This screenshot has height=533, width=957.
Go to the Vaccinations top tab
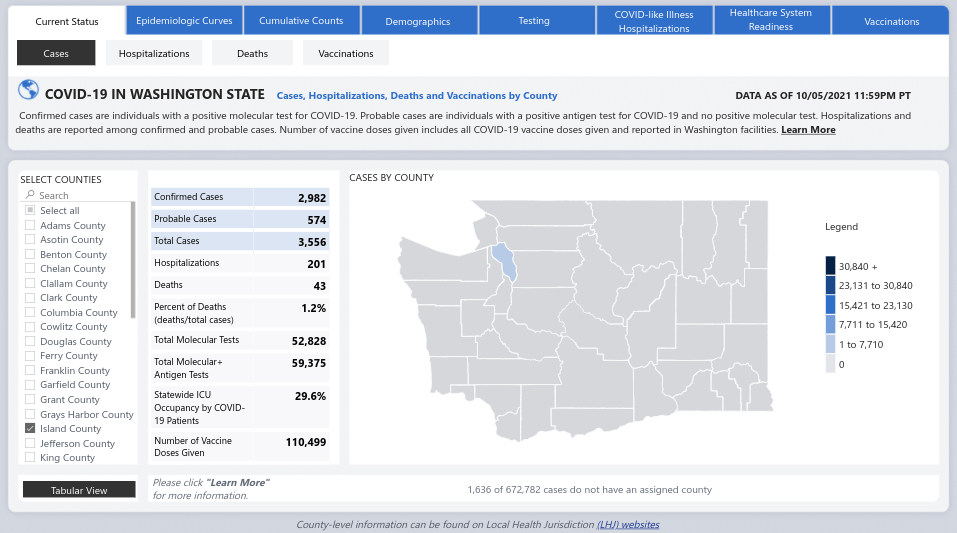pos(891,21)
